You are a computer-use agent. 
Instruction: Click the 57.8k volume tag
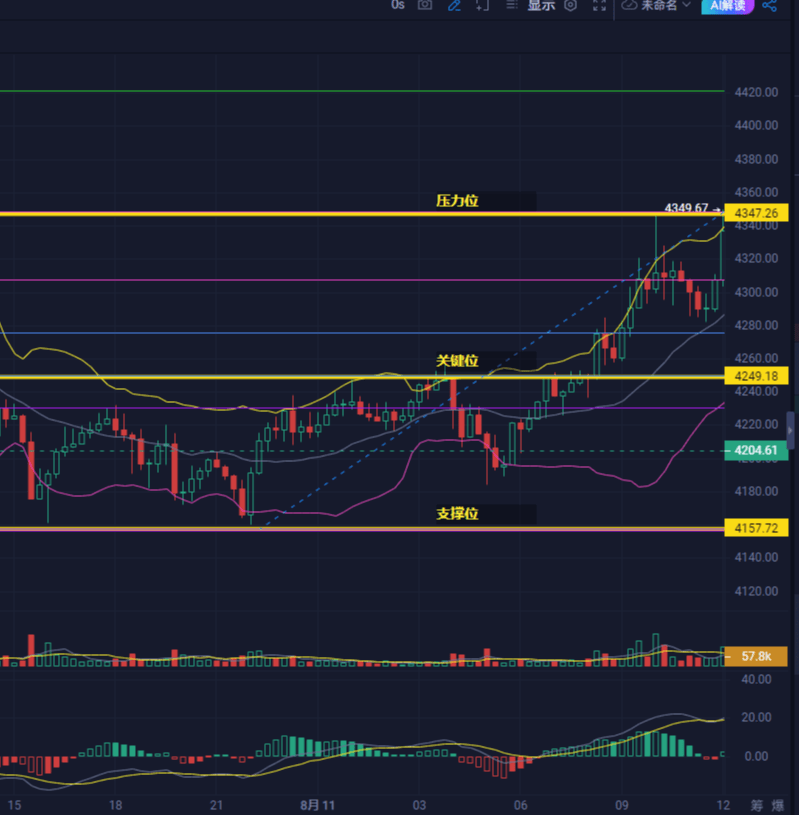(x=756, y=656)
